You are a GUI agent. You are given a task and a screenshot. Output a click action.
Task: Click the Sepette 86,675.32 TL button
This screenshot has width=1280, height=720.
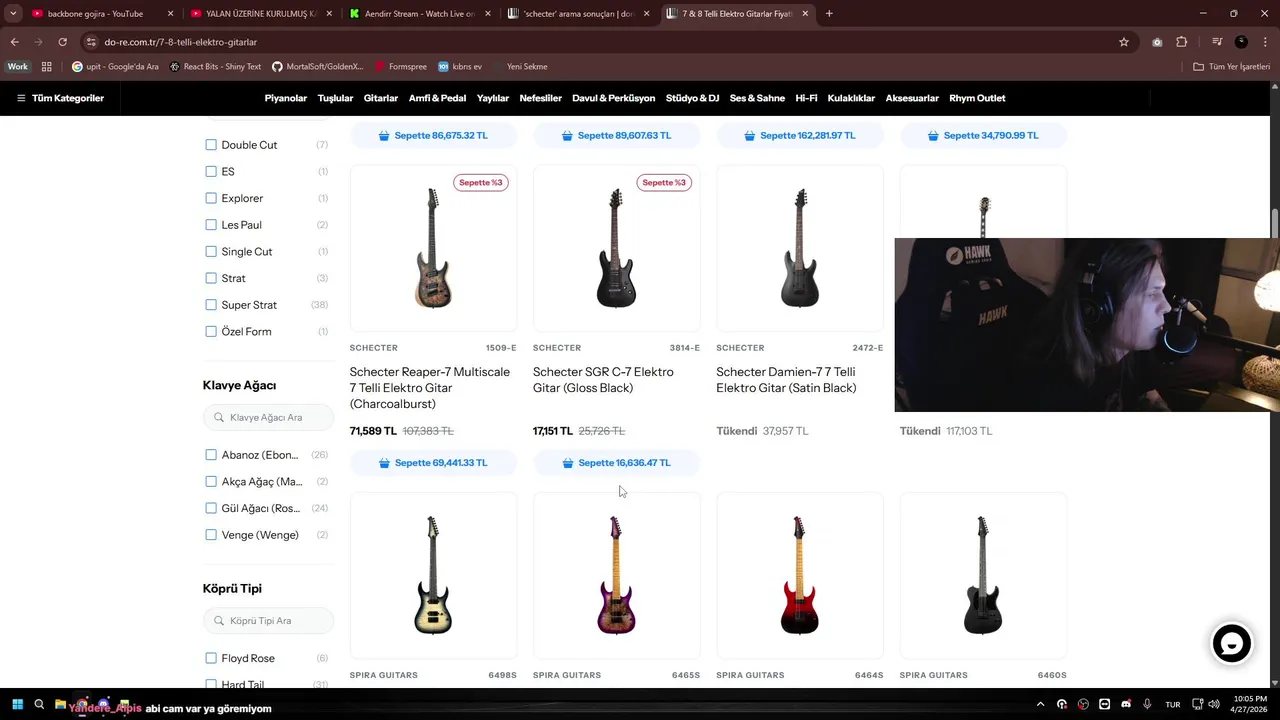[x=433, y=136]
